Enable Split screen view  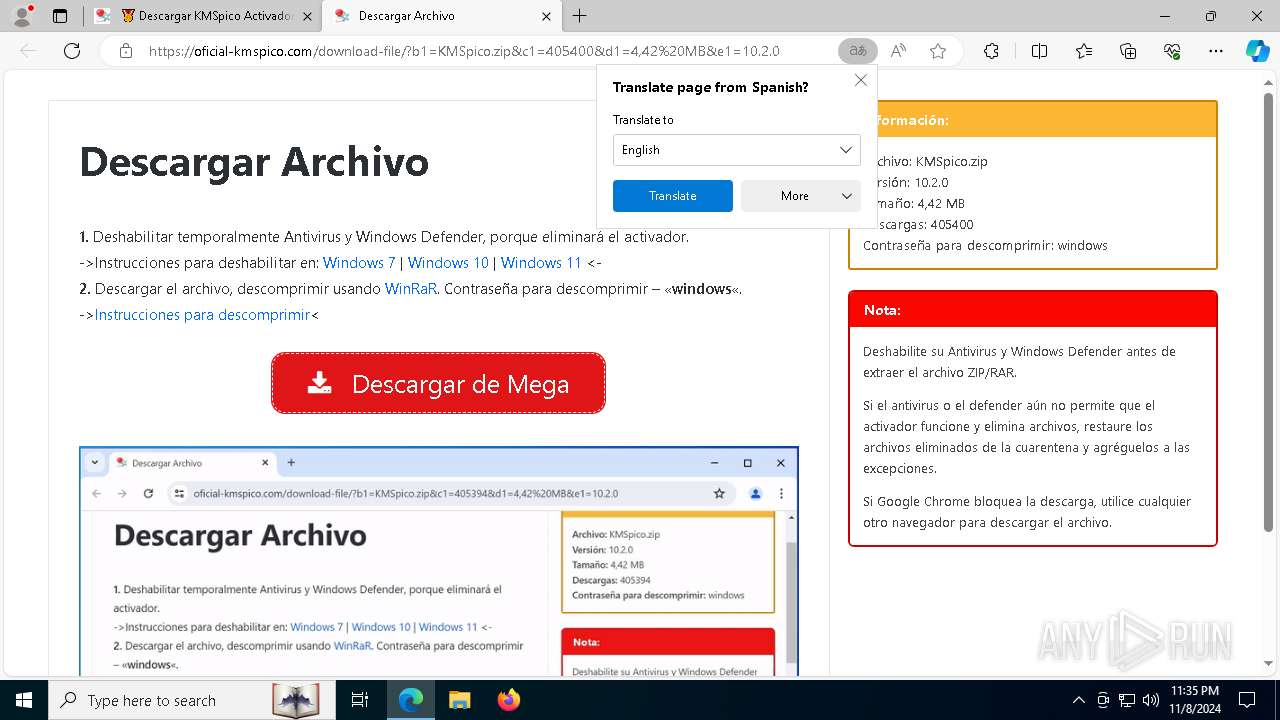pos(1039,51)
